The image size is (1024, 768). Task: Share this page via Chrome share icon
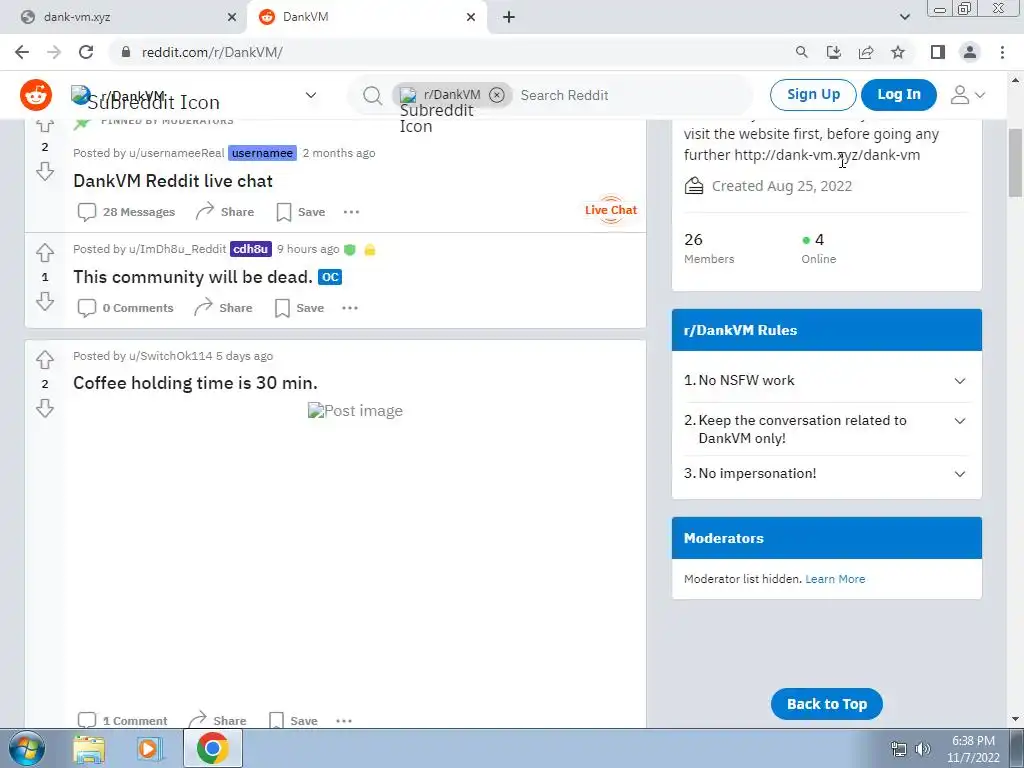[x=866, y=52]
